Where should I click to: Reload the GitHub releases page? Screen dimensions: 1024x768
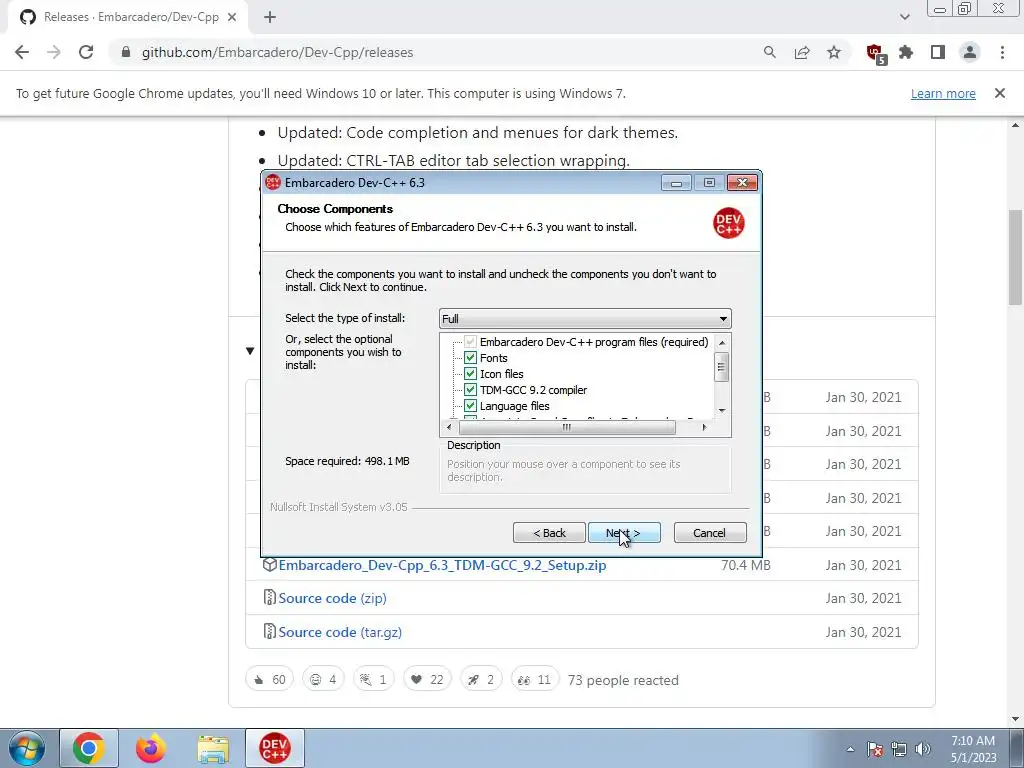[x=86, y=52]
